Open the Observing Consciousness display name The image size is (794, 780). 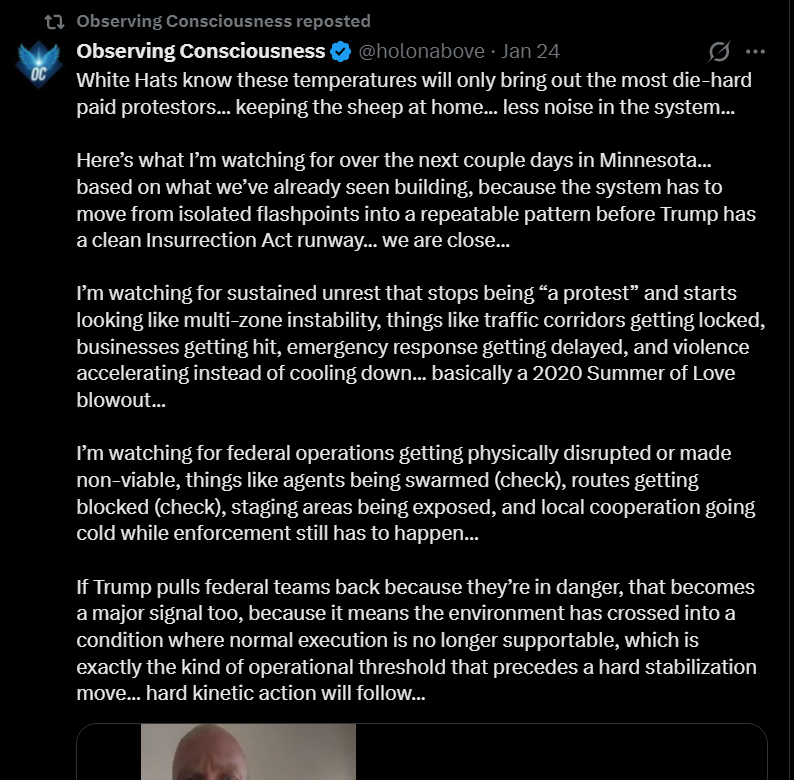(x=200, y=51)
